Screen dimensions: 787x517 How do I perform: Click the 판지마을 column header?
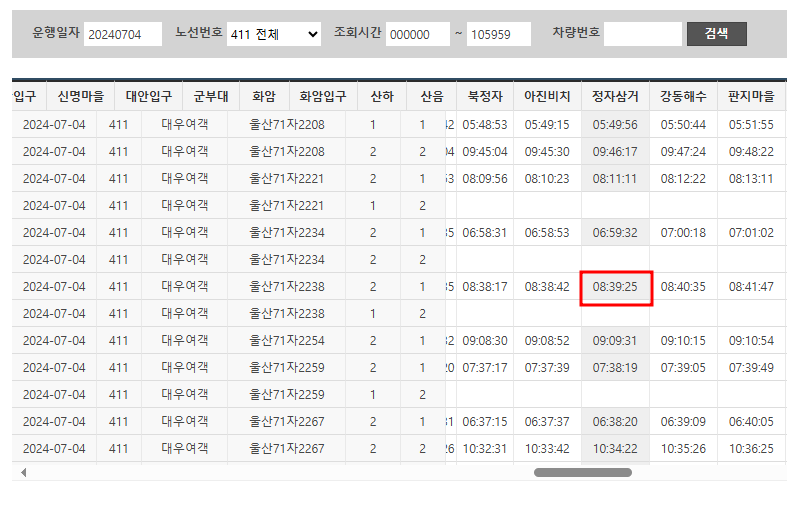click(x=751, y=97)
